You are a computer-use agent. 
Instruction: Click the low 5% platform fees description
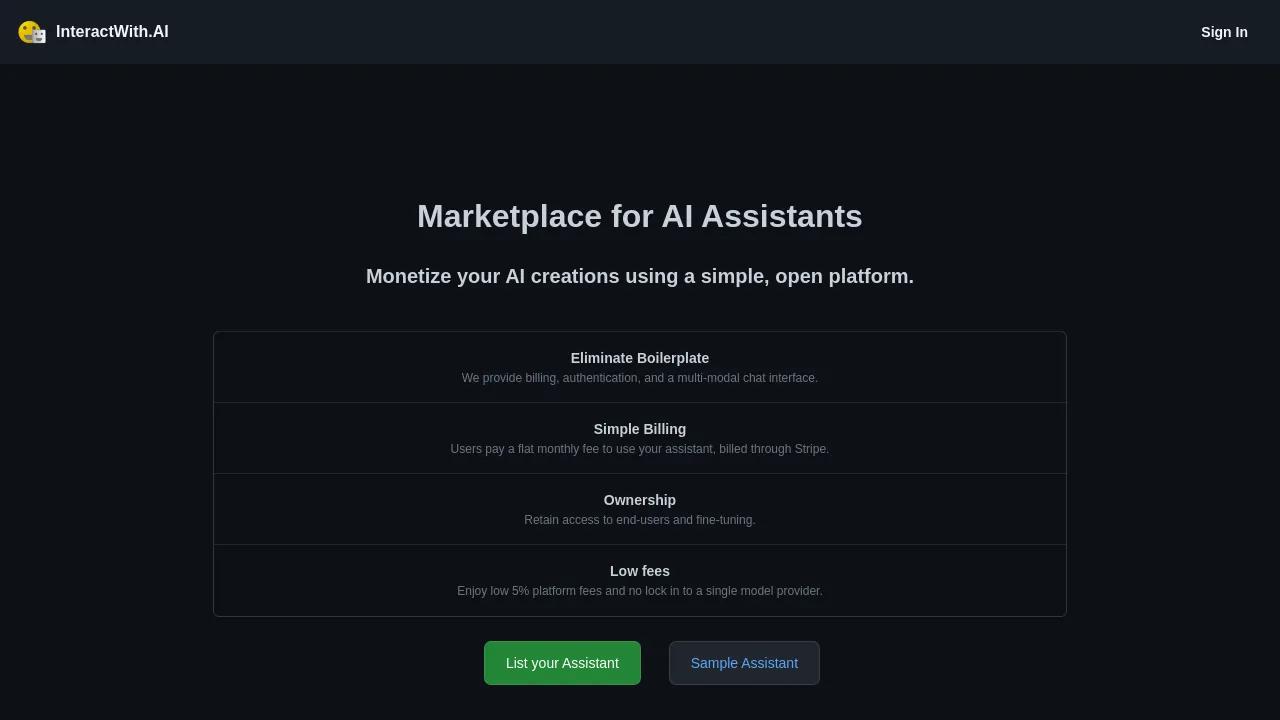click(x=640, y=591)
